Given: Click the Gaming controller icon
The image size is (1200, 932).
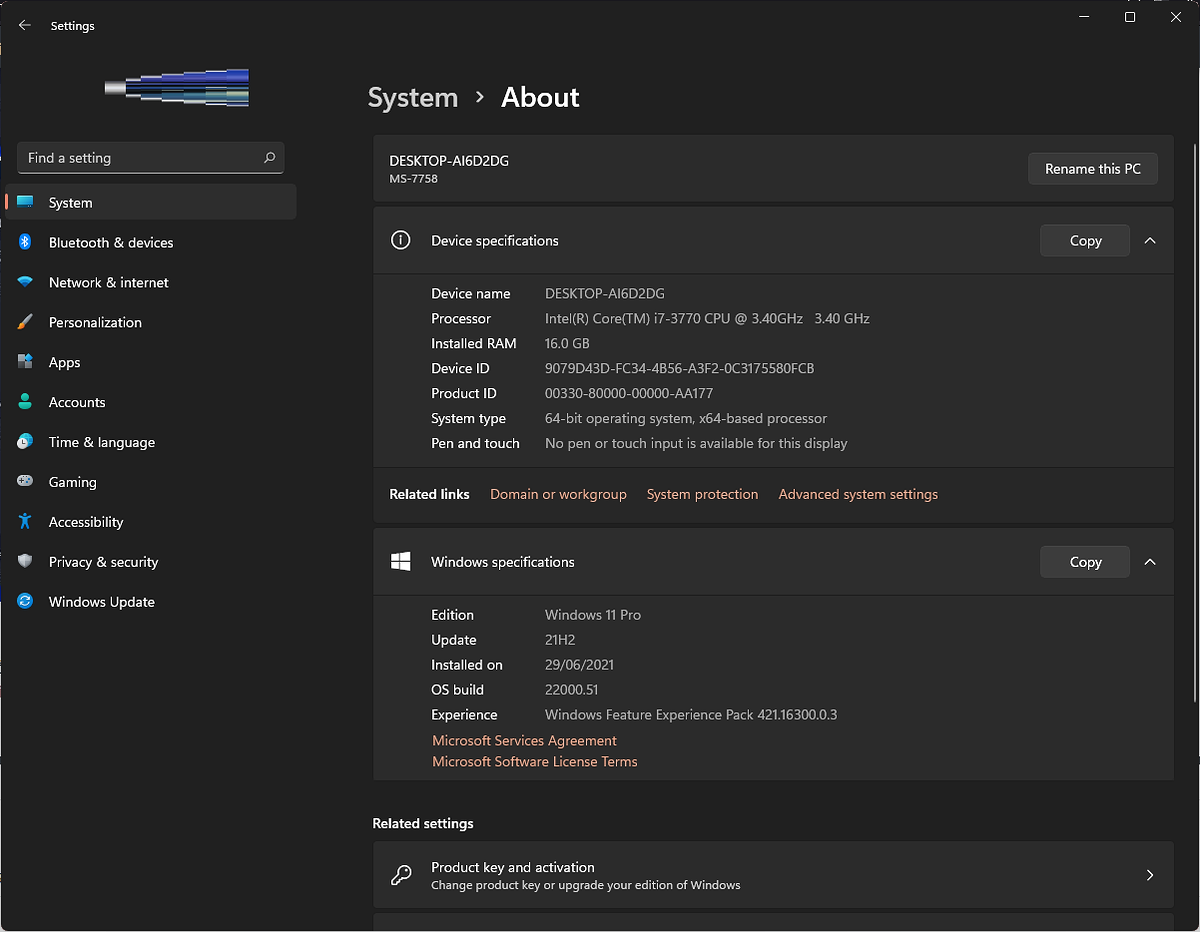Looking at the screenshot, I should pos(25,482).
